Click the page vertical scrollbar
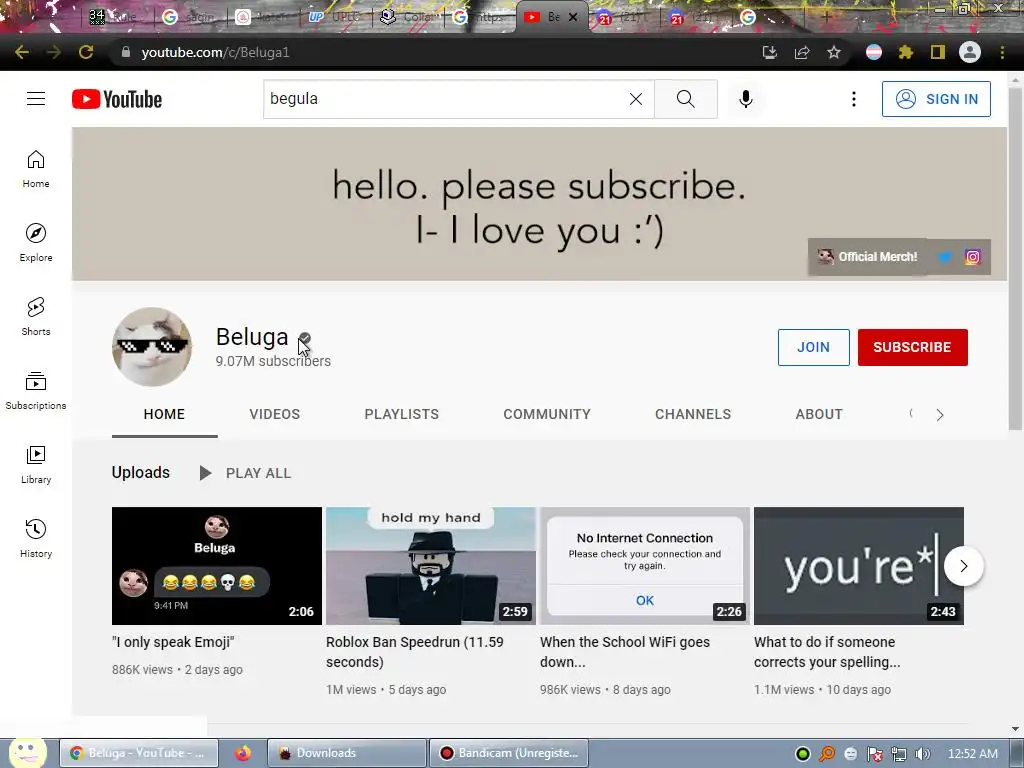This screenshot has height=768, width=1024. click(x=1015, y=261)
